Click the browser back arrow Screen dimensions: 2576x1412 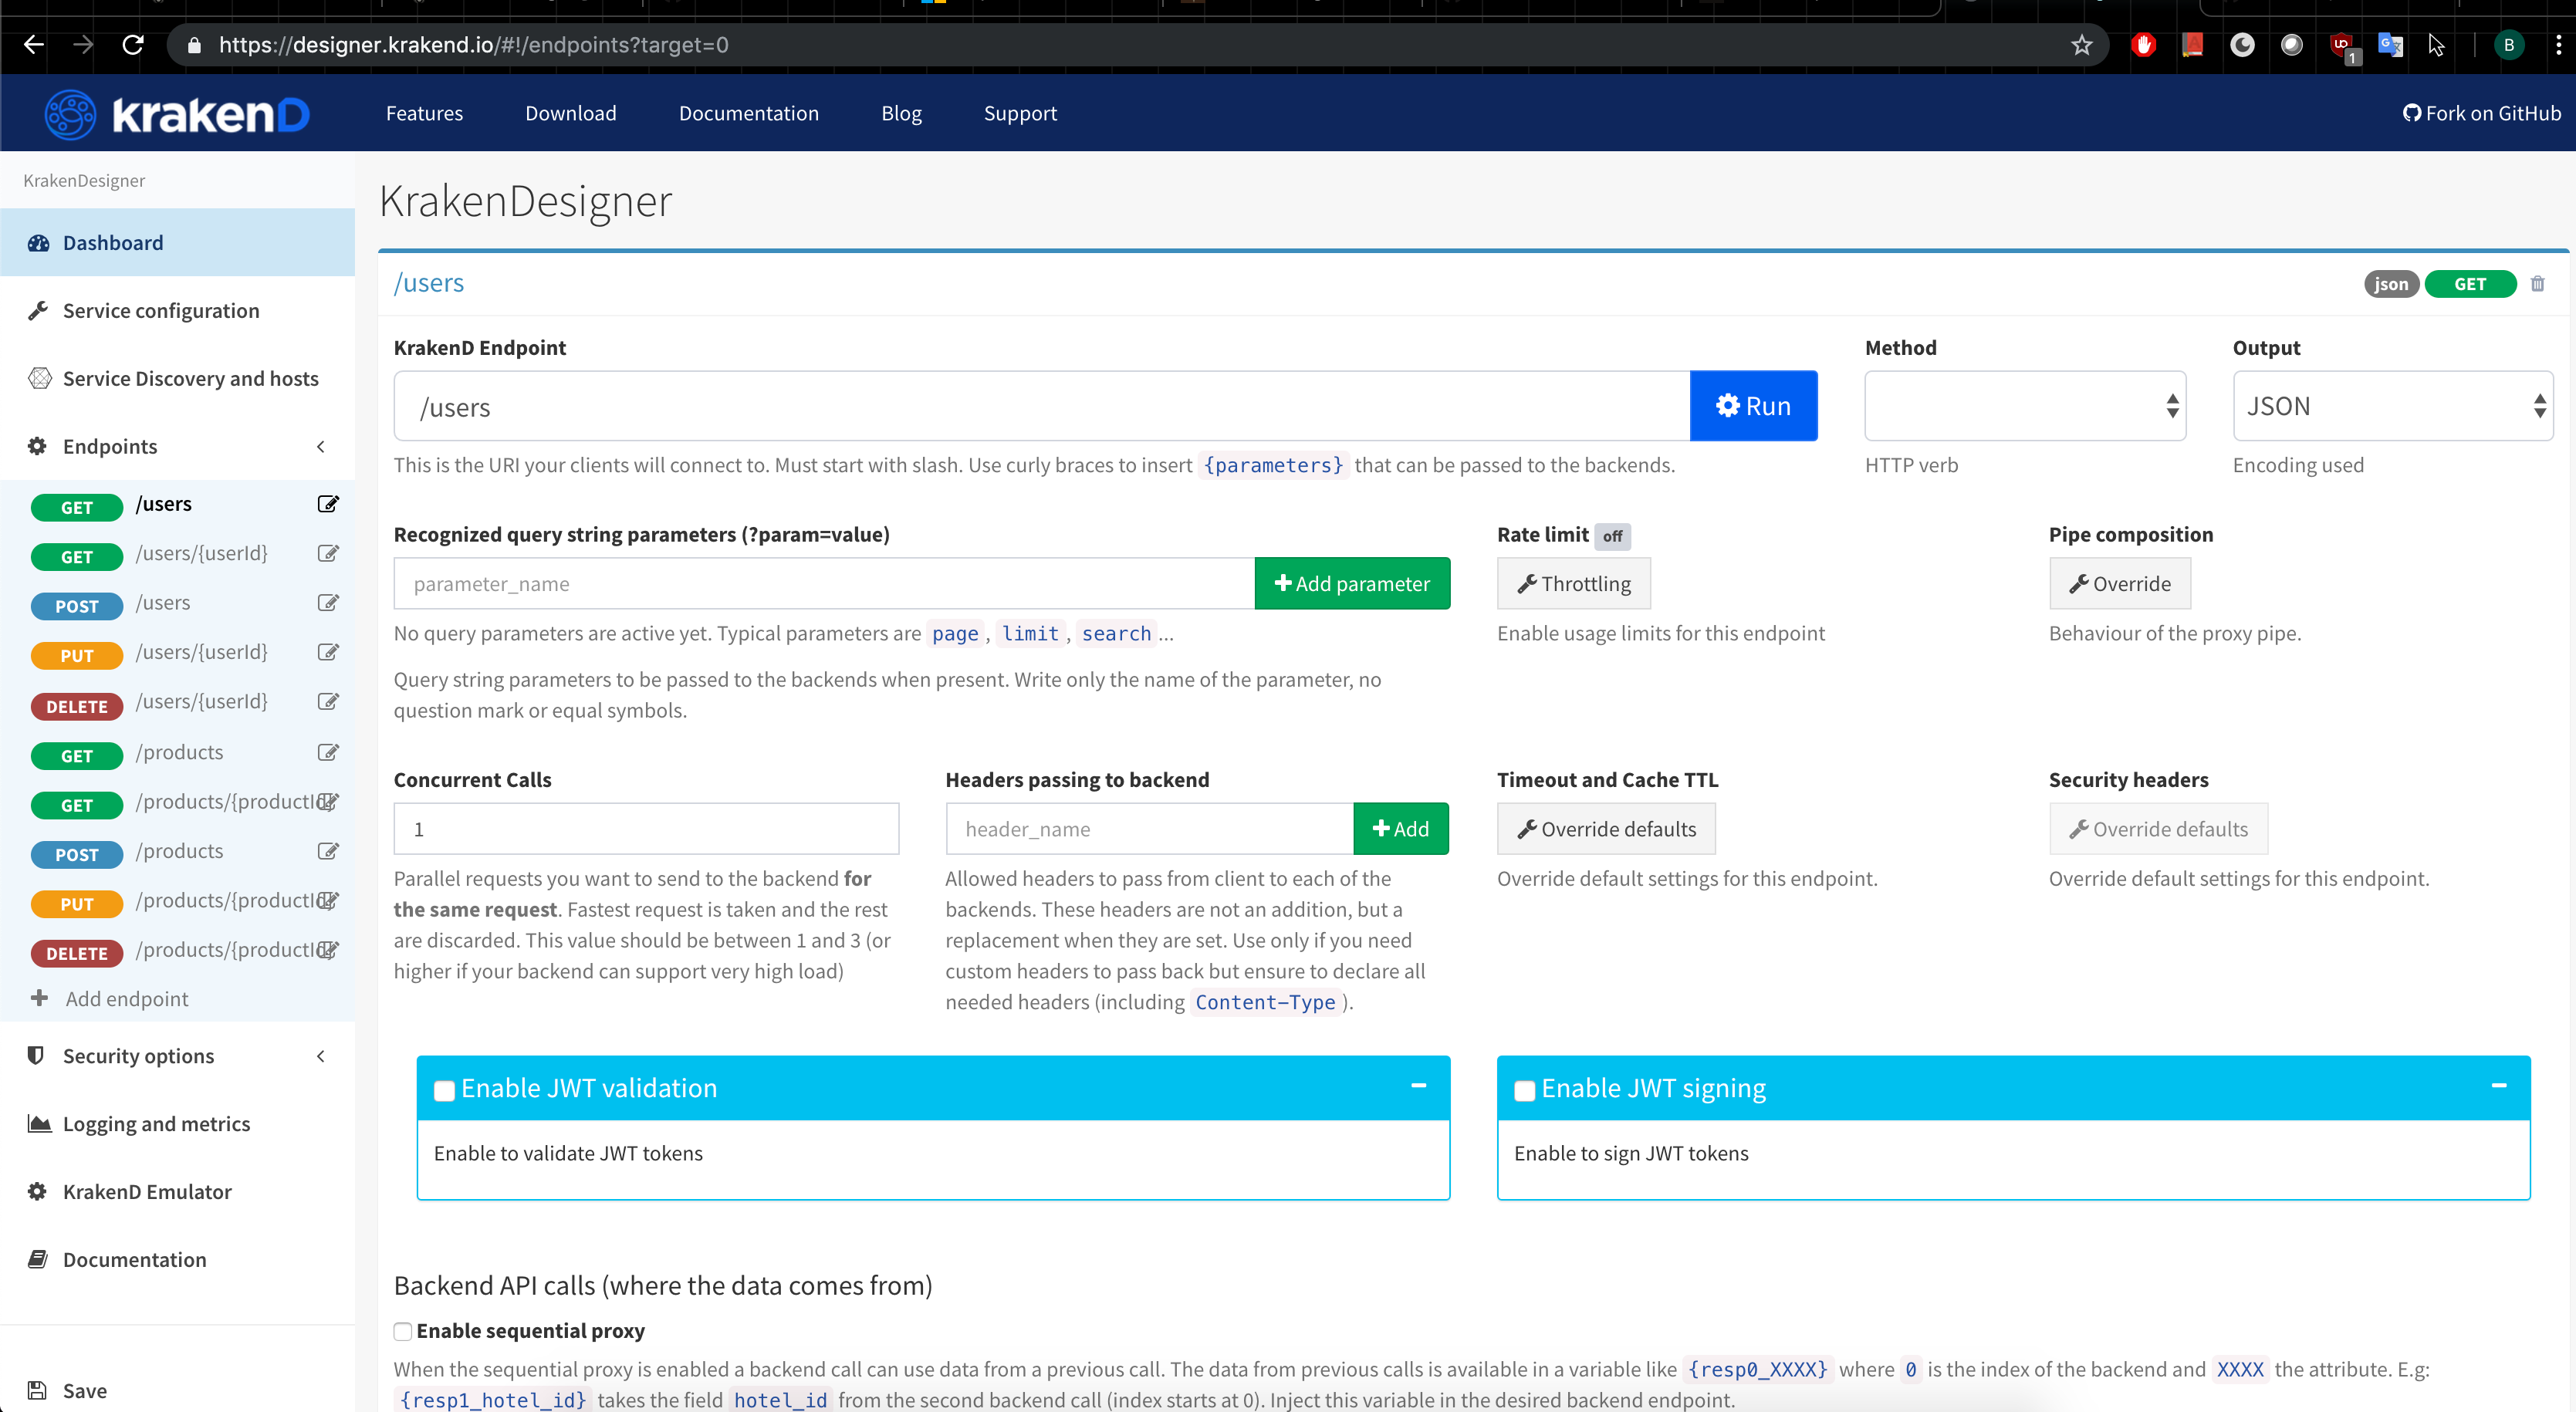(34, 45)
